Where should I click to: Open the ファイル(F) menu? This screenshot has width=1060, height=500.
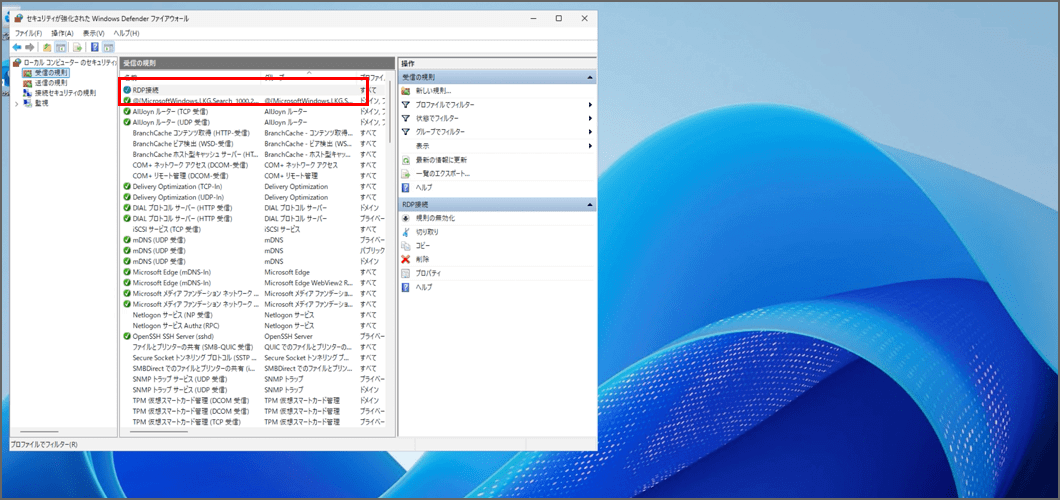(x=28, y=33)
